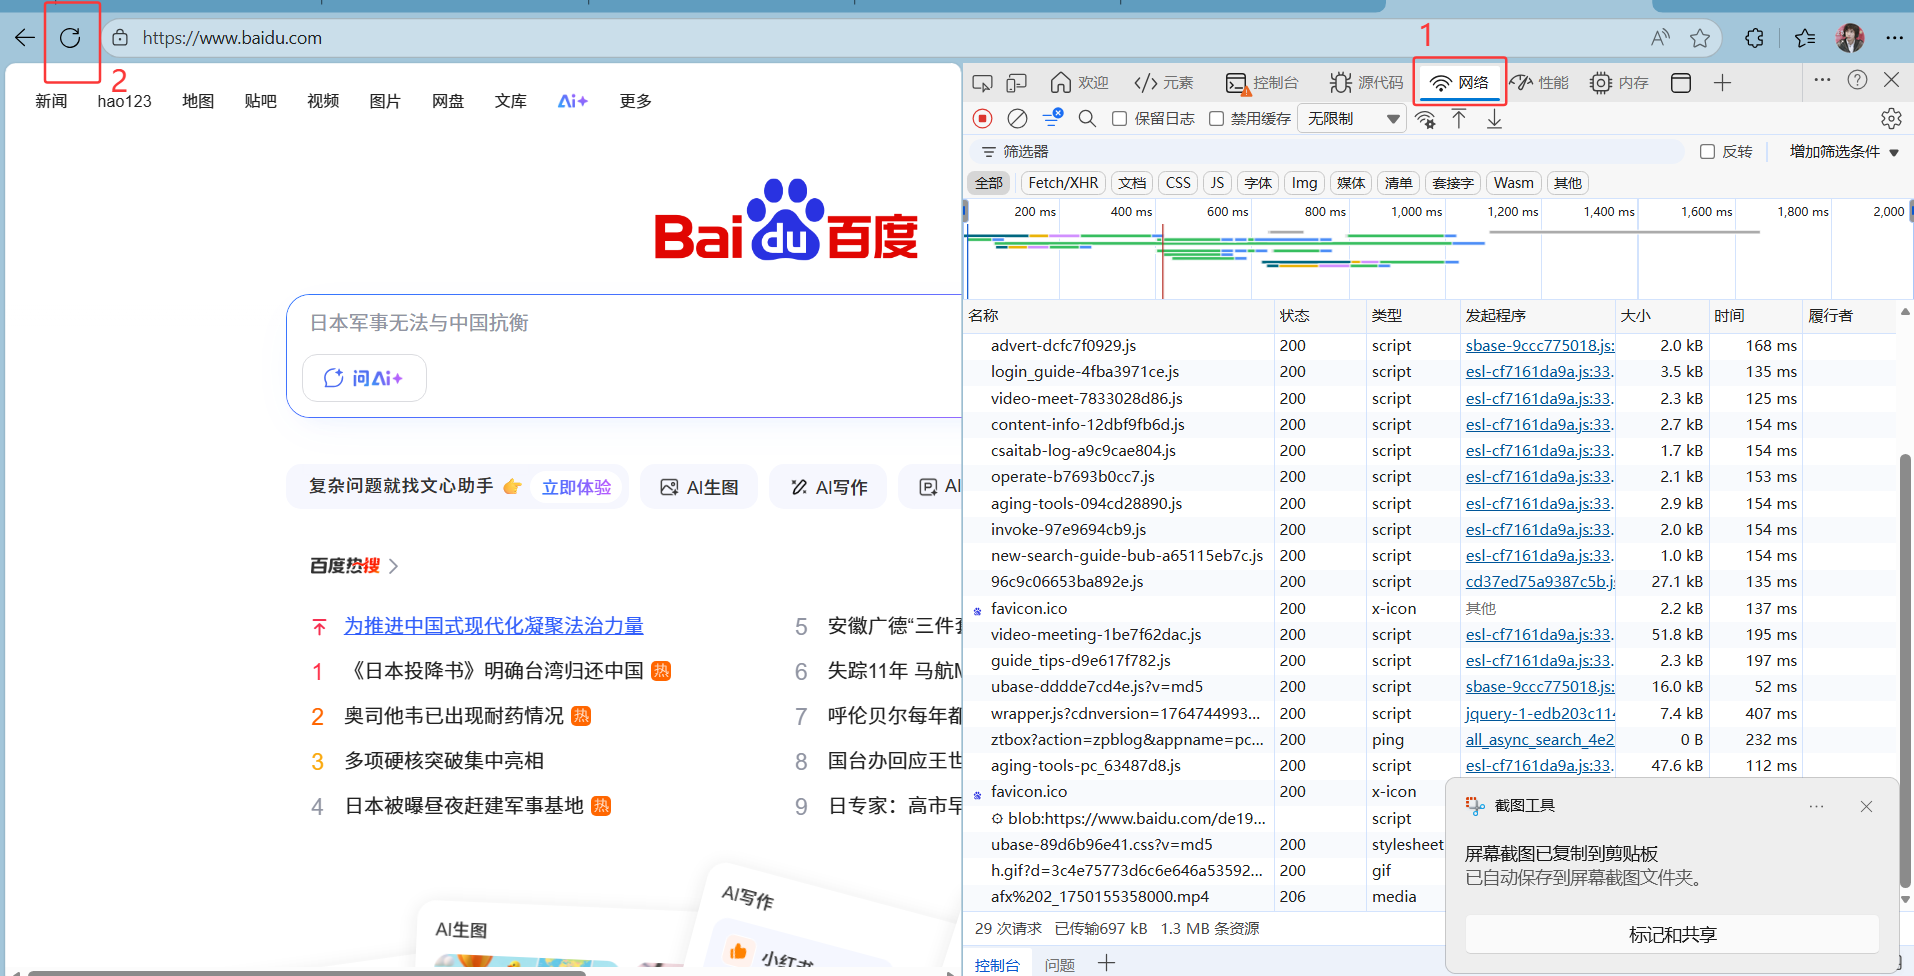
Task: Switch to the 问题 drawer tab
Action: (x=1059, y=965)
